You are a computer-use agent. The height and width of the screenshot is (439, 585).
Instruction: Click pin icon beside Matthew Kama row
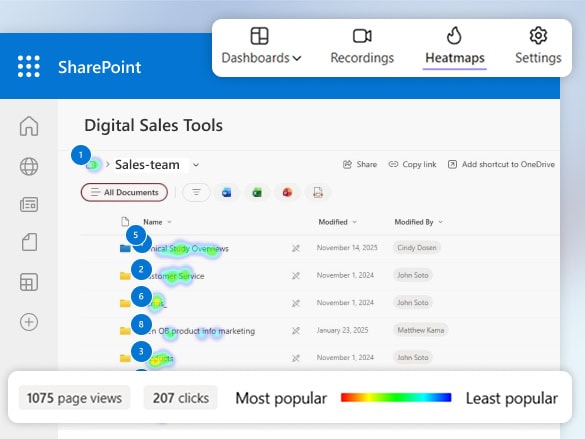click(296, 330)
